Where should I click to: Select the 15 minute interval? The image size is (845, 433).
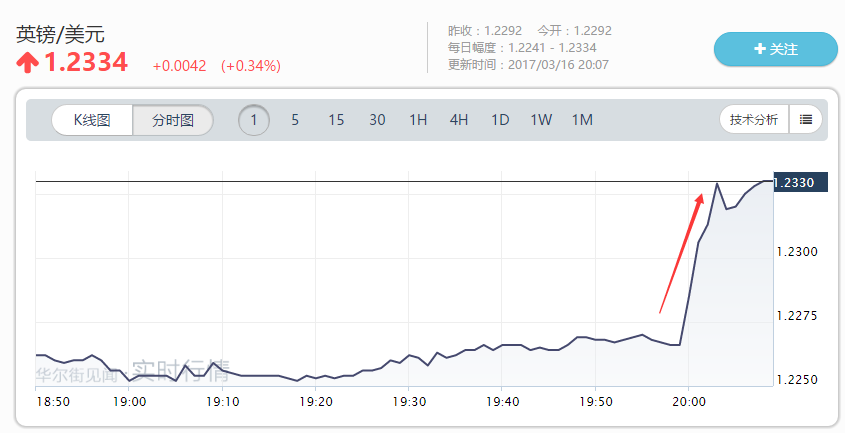(x=336, y=120)
